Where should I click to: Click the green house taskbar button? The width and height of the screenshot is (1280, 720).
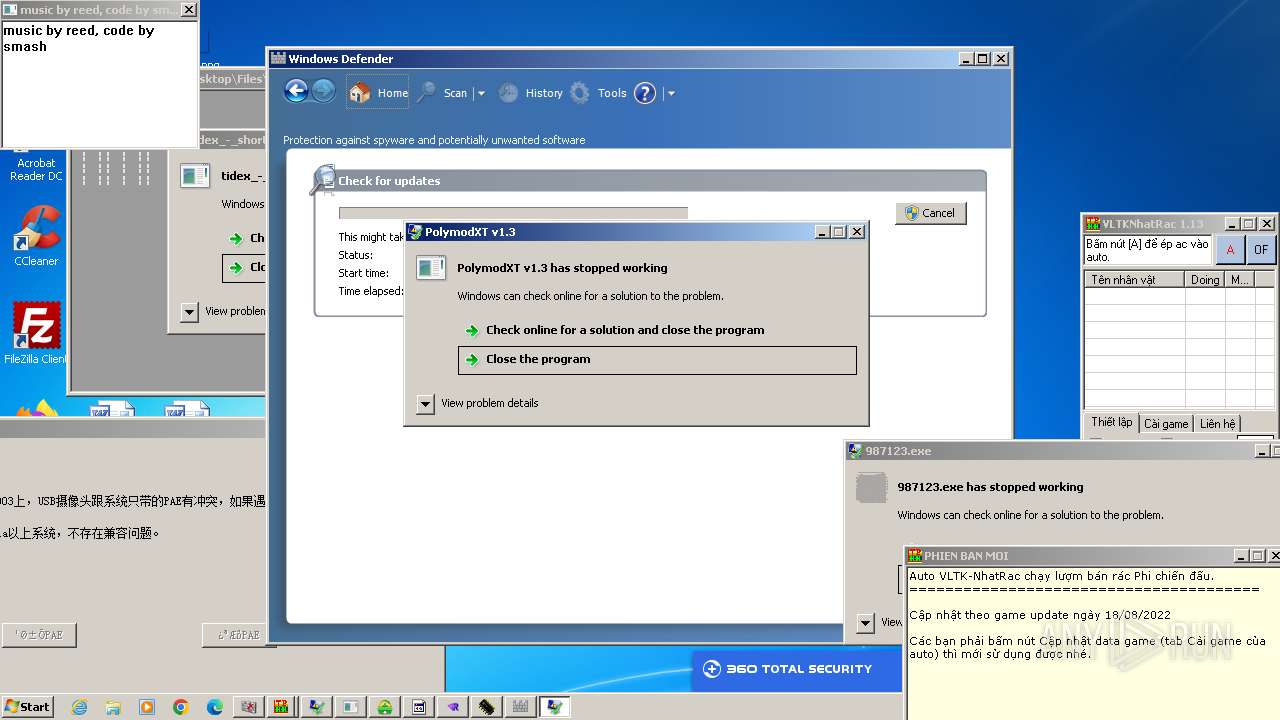tap(385, 707)
